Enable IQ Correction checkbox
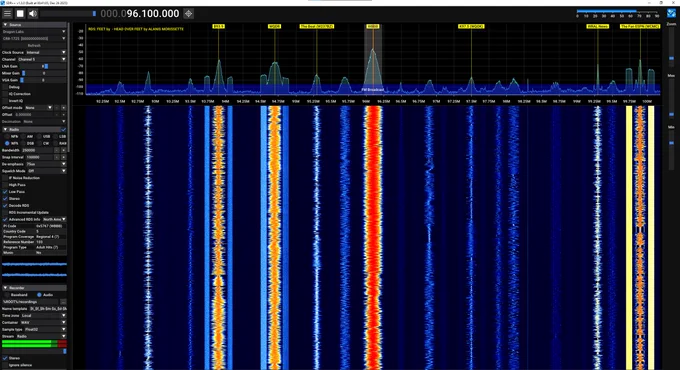680x370 pixels. (5, 94)
